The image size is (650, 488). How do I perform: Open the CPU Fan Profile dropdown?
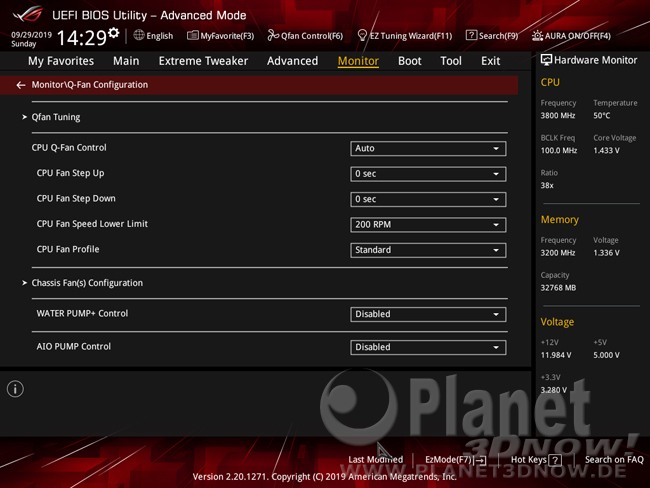coord(428,250)
